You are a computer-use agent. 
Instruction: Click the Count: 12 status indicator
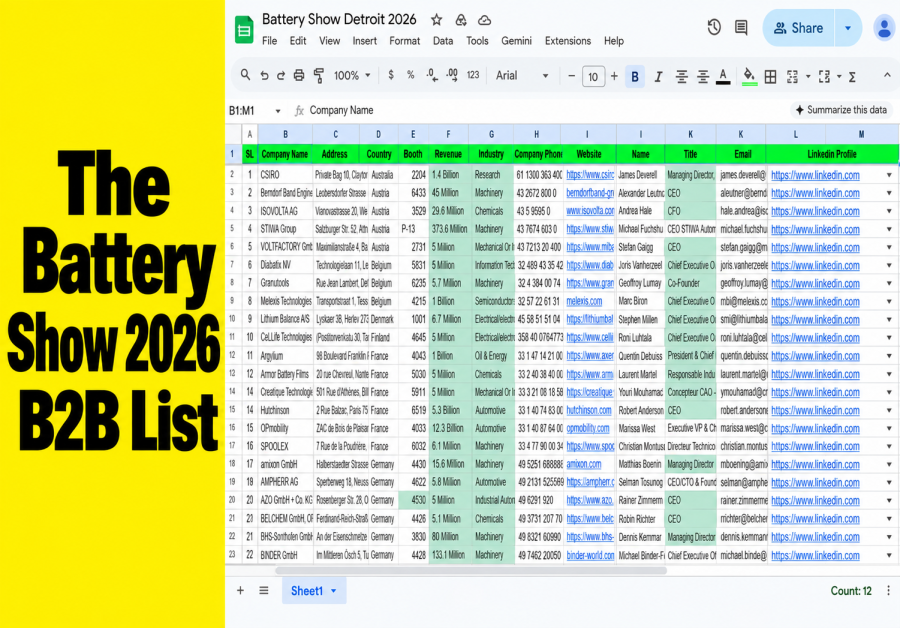(851, 591)
